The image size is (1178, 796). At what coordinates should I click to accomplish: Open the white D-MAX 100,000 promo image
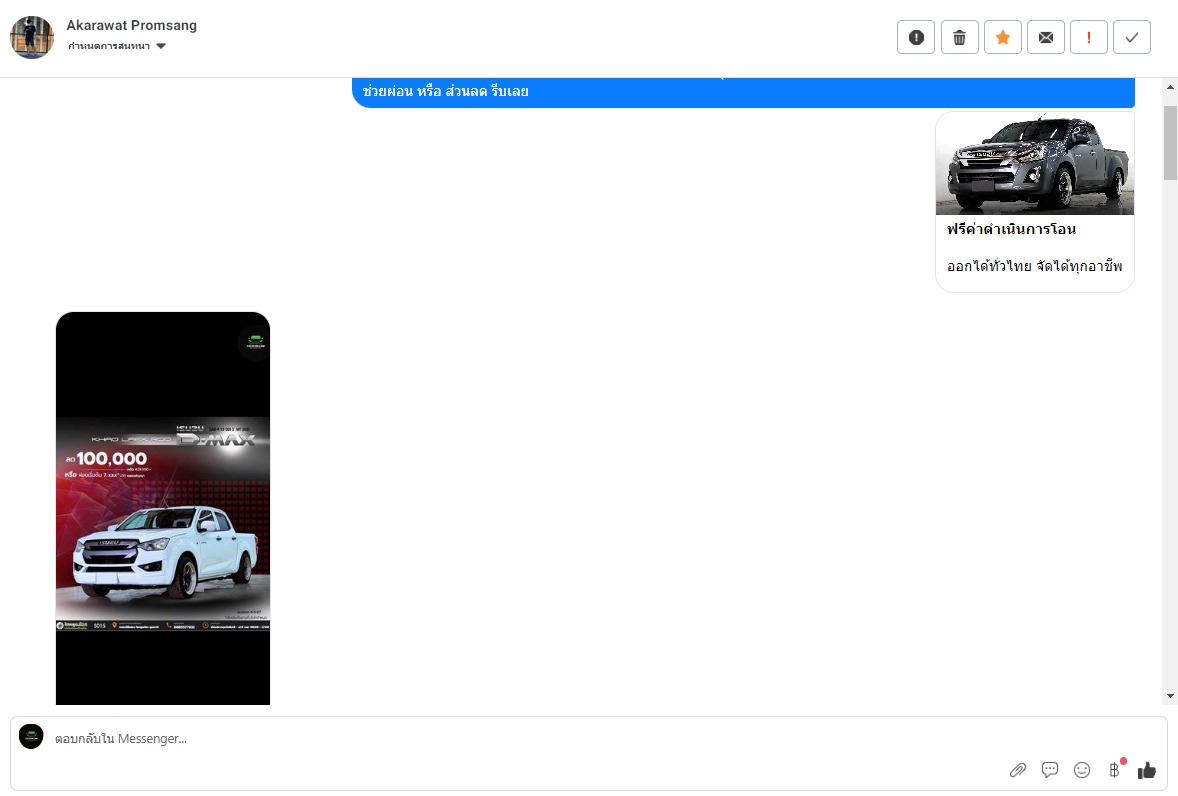pyautogui.click(x=163, y=508)
